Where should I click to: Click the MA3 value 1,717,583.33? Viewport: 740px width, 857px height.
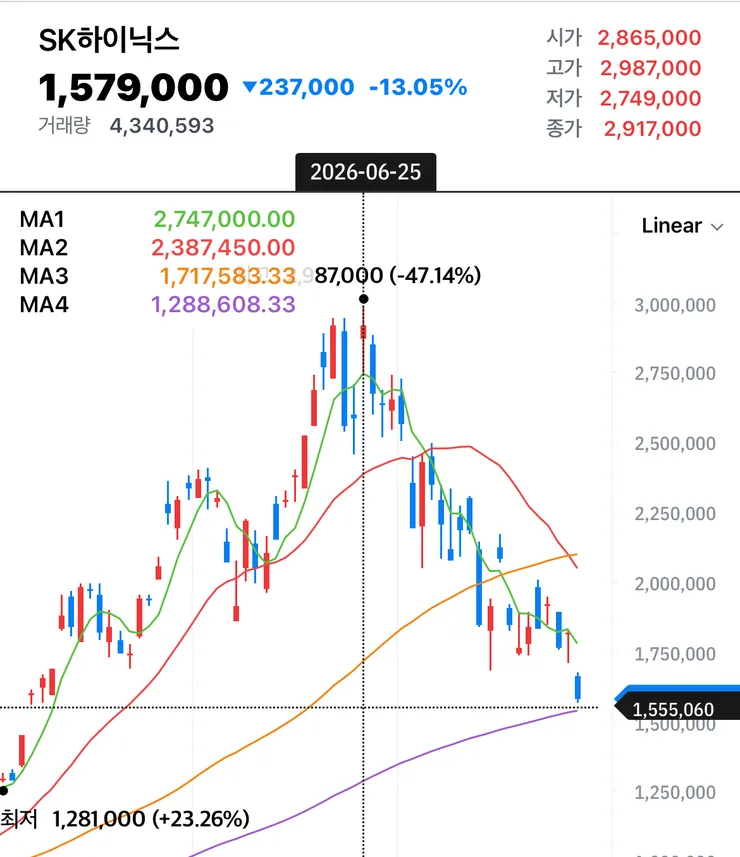[227, 276]
